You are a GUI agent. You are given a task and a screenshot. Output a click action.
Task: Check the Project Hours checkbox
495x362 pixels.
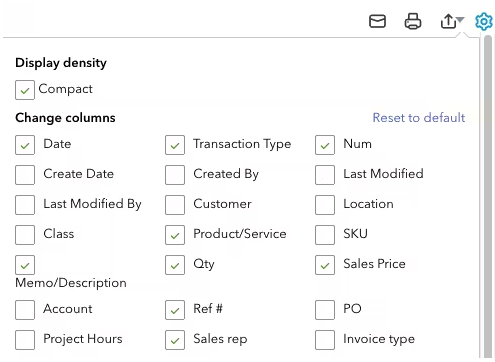(25, 340)
